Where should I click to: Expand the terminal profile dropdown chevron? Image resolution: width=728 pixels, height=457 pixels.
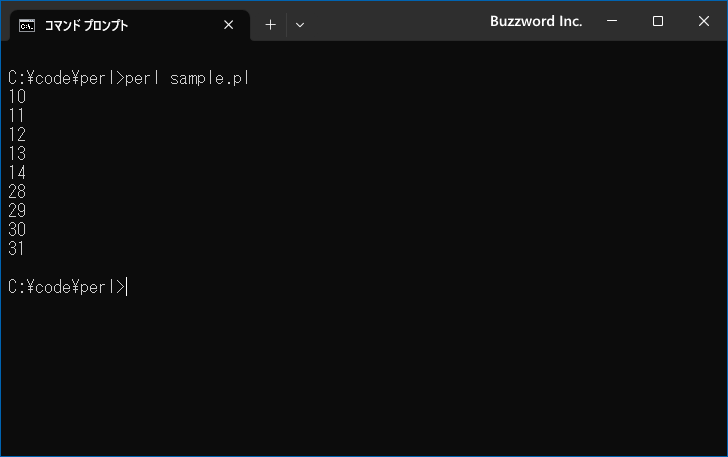point(300,25)
